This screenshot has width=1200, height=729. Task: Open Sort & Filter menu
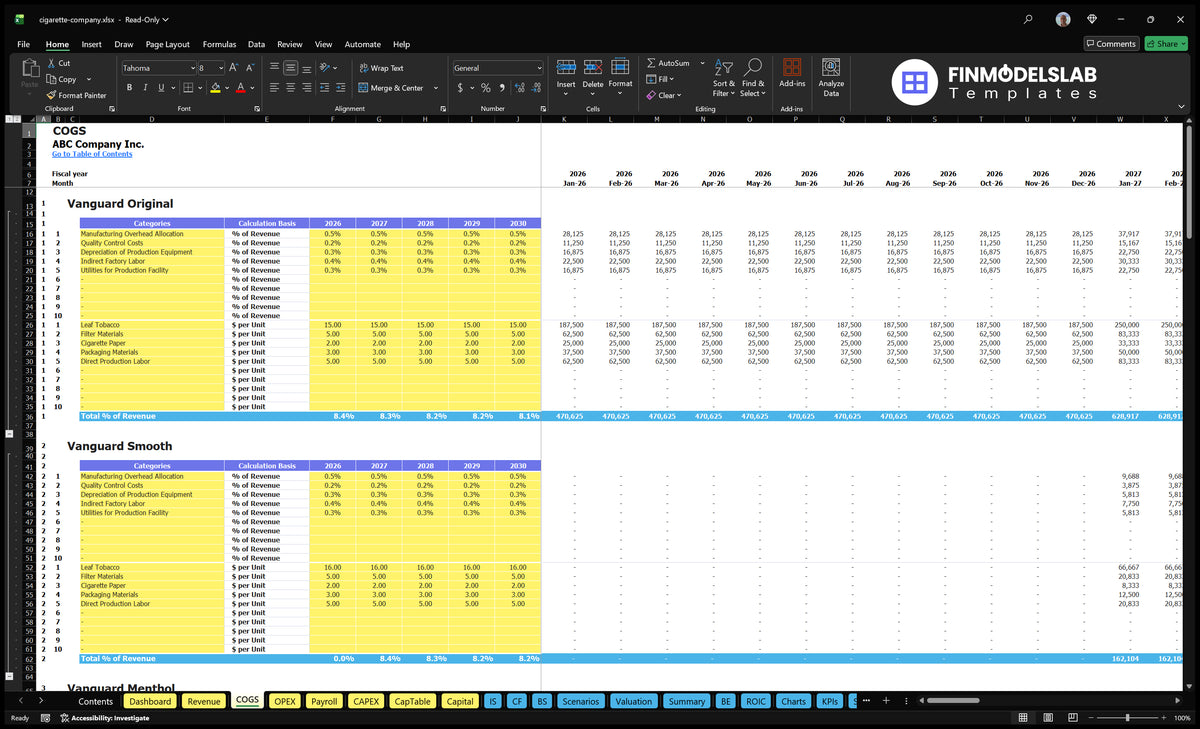pyautogui.click(x=724, y=78)
